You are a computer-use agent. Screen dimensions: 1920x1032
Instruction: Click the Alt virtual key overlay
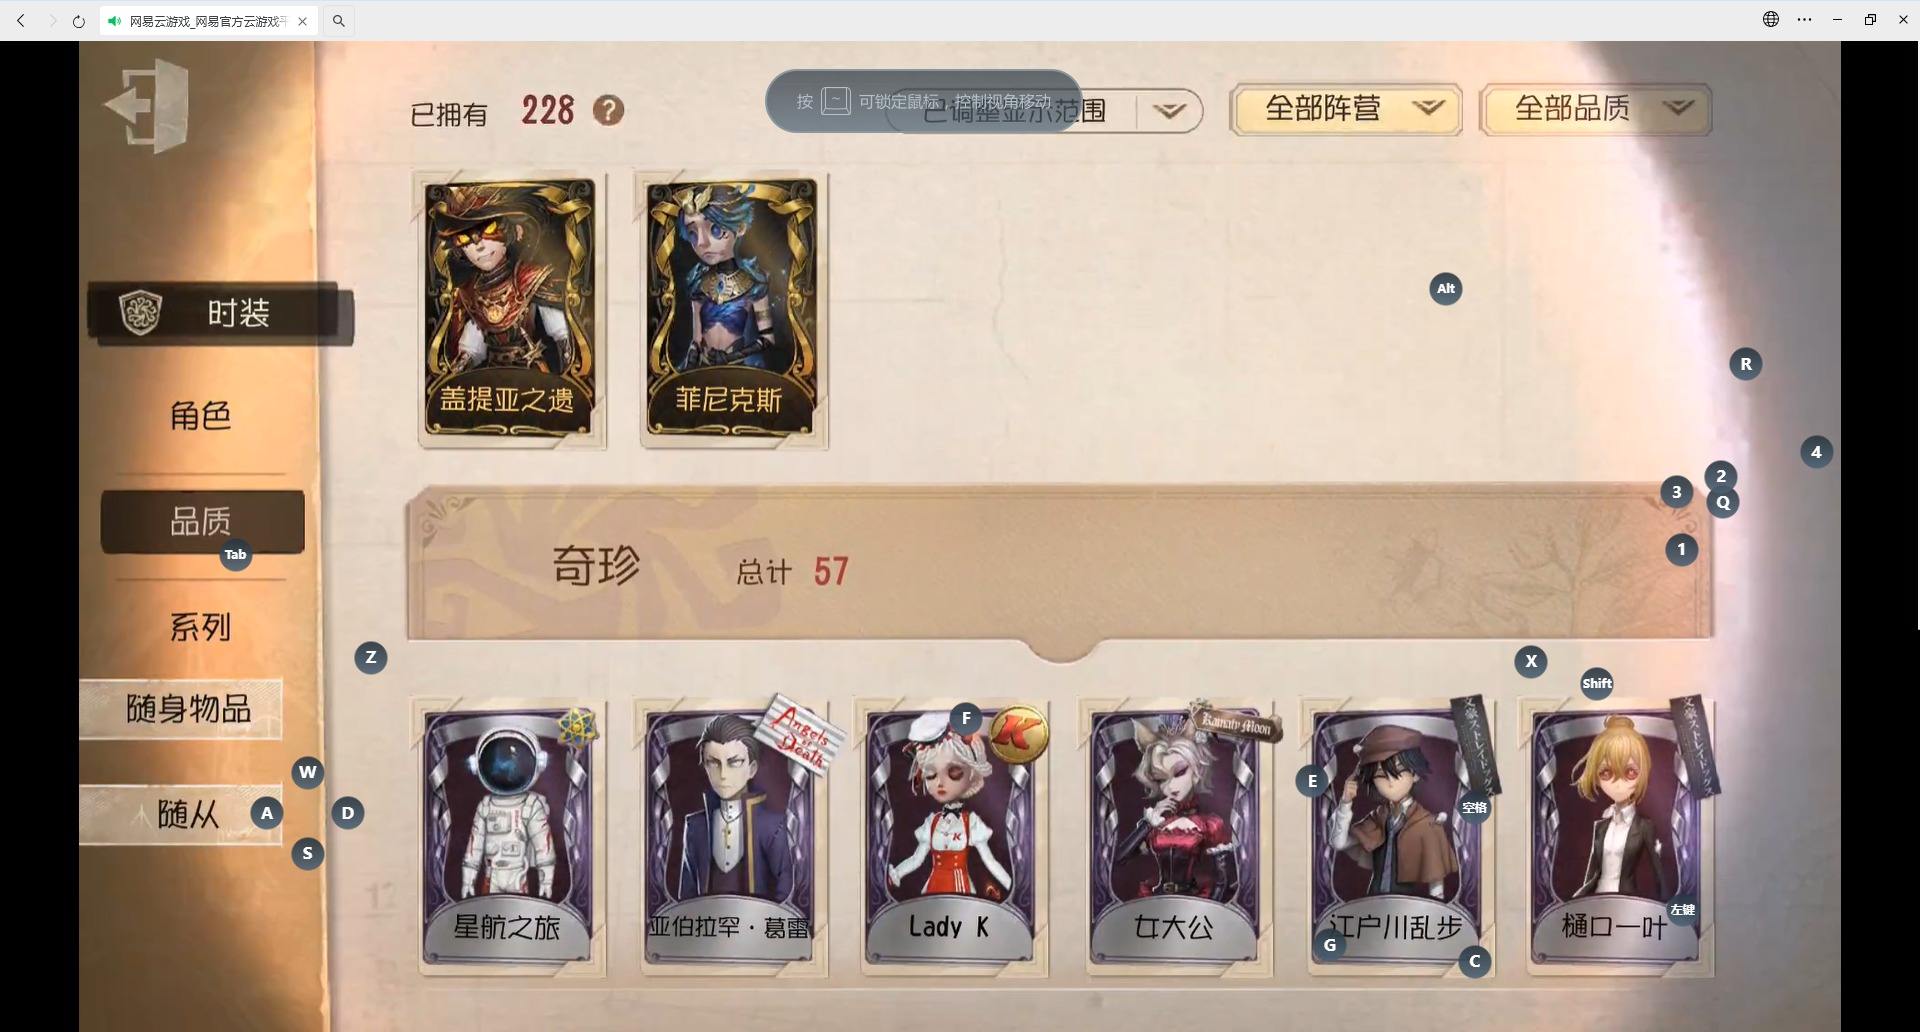(1446, 288)
